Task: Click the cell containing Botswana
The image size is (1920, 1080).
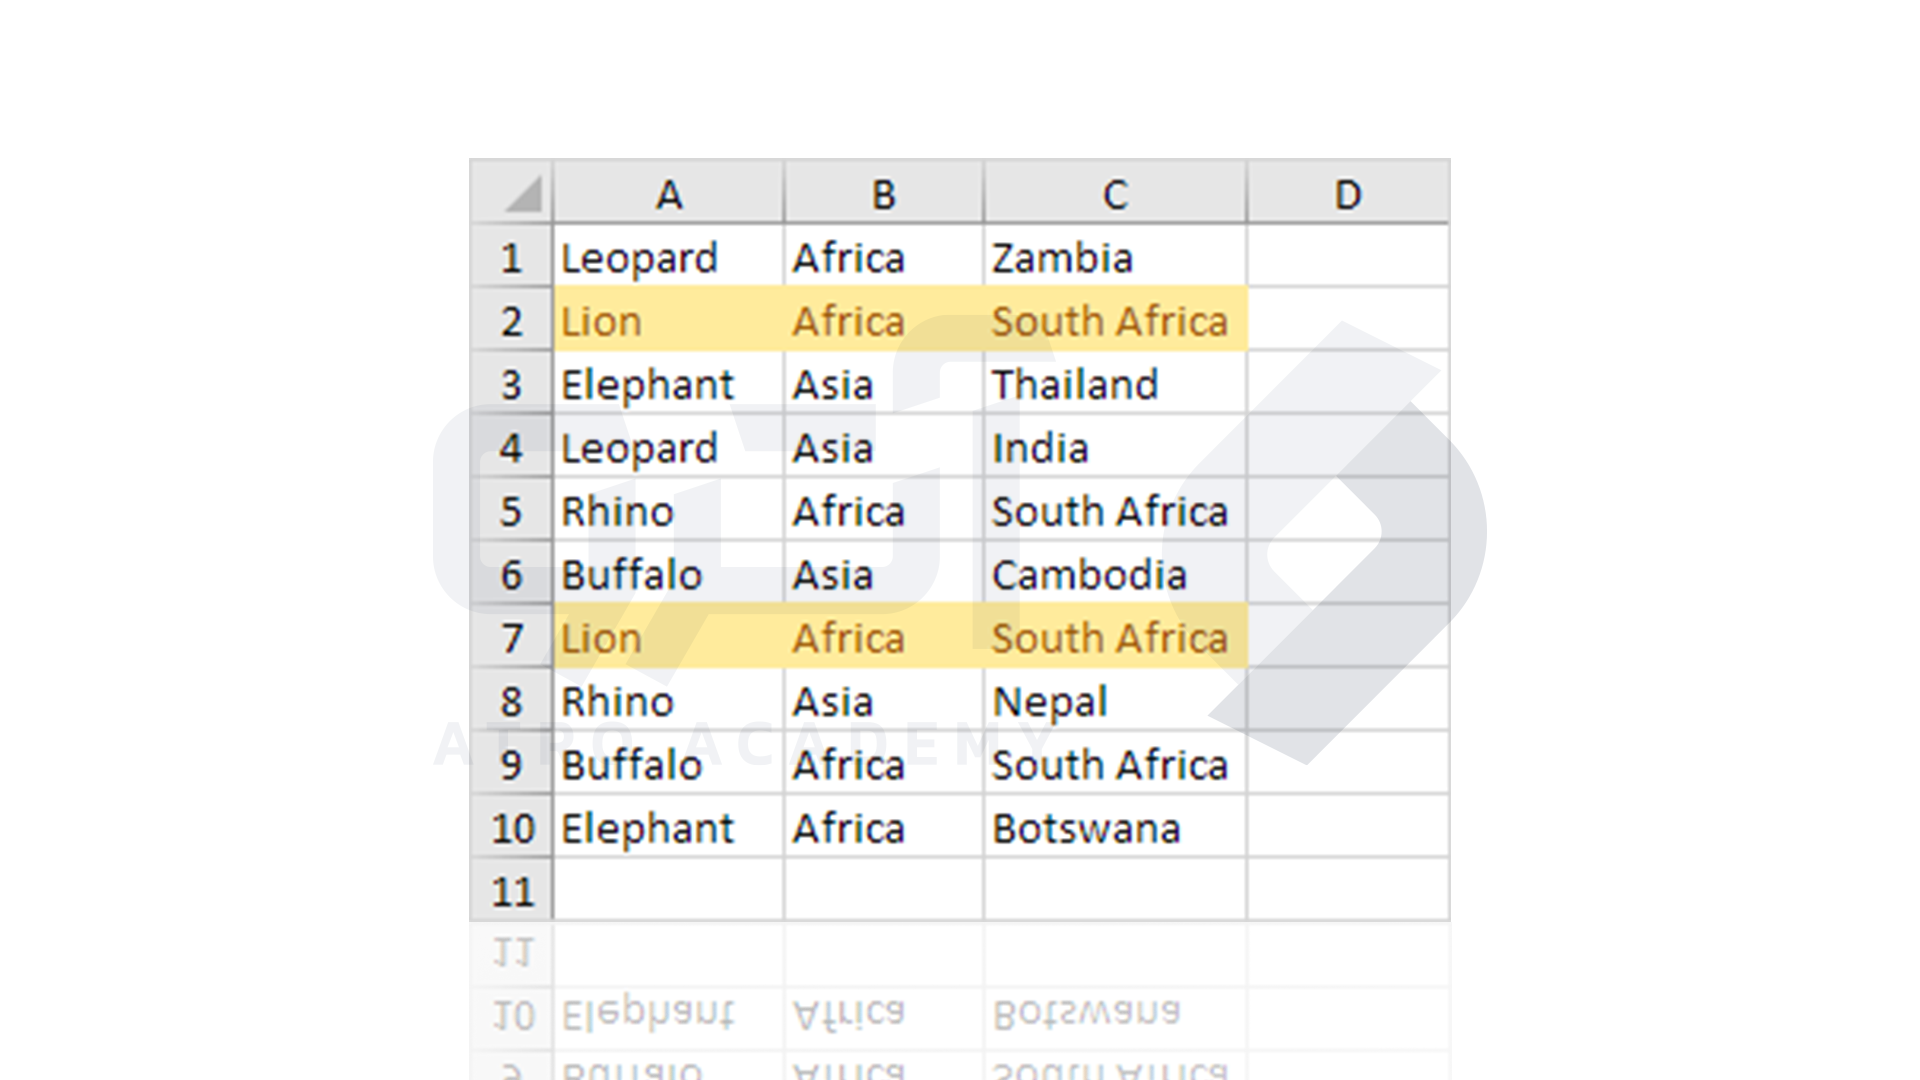Action: (1116, 827)
